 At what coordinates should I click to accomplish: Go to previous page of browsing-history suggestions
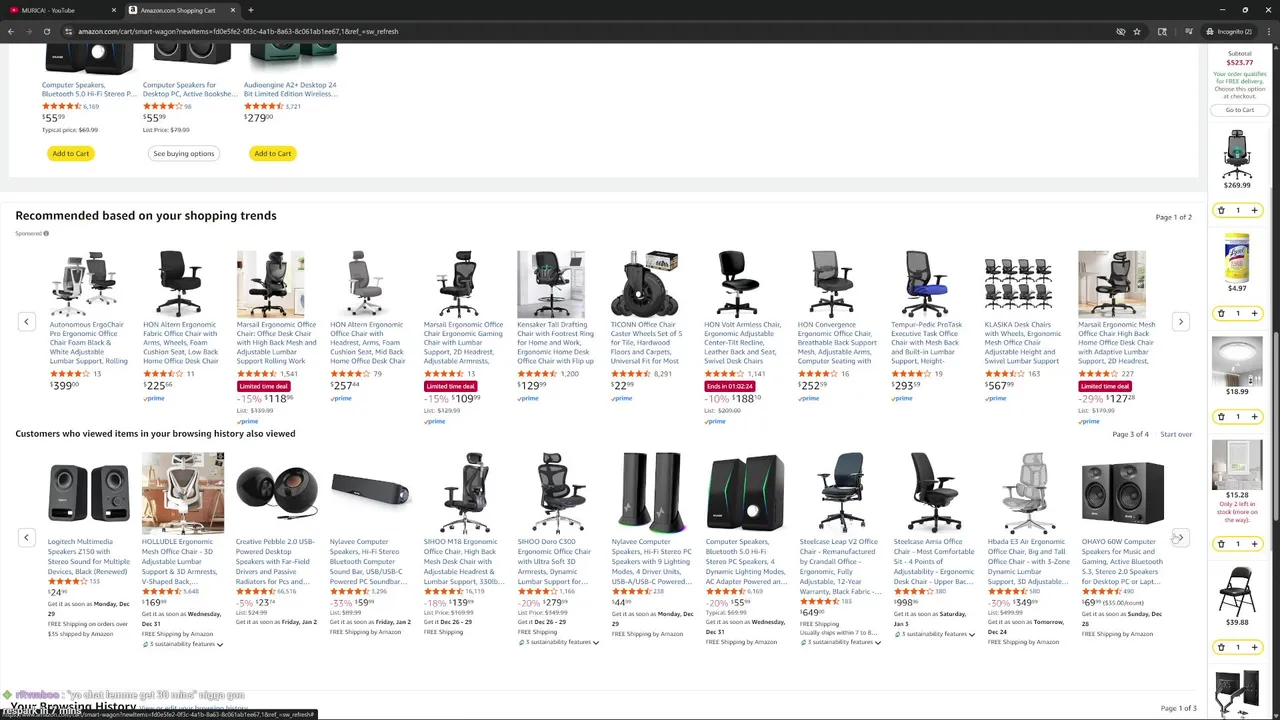click(27, 537)
